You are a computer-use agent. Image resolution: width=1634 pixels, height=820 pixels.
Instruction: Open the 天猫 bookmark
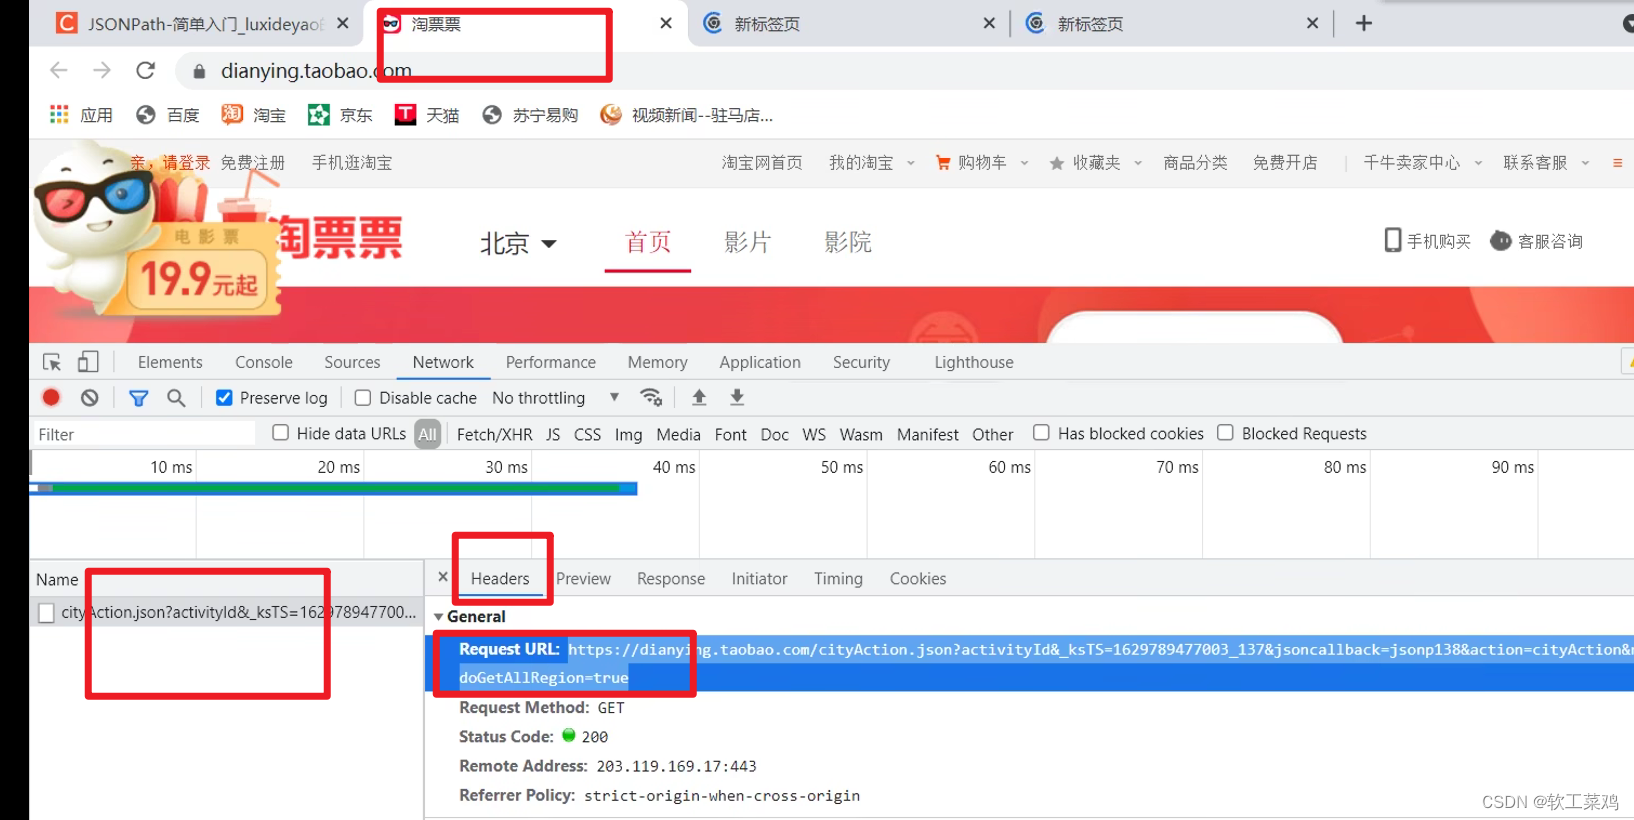tap(427, 115)
